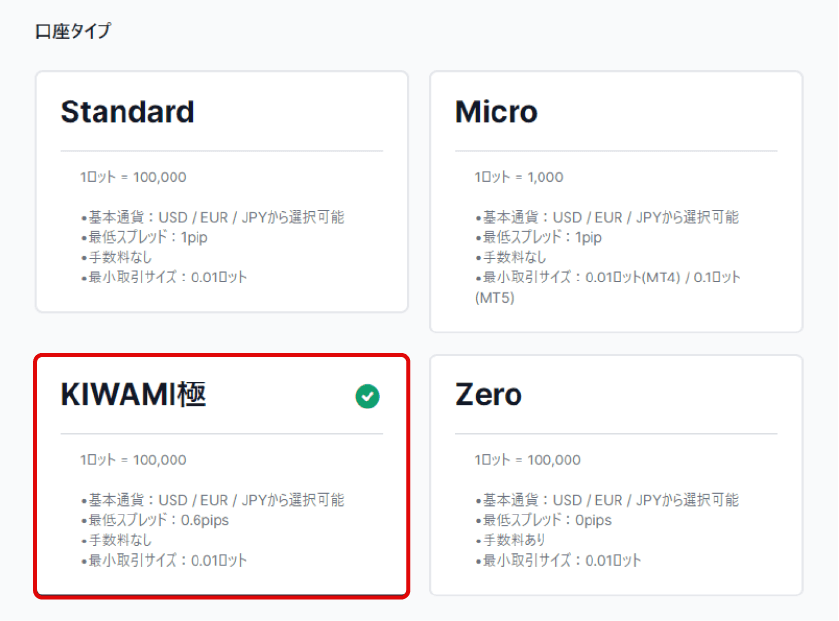The height and width of the screenshot is (621, 839).
Task: Select the Zero account type card
Action: (616, 475)
